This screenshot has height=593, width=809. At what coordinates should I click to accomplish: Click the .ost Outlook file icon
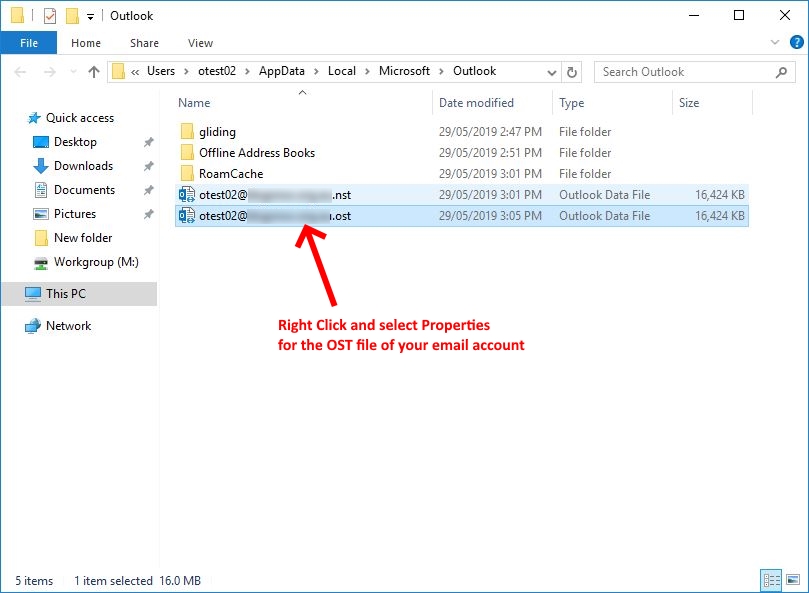click(x=186, y=216)
